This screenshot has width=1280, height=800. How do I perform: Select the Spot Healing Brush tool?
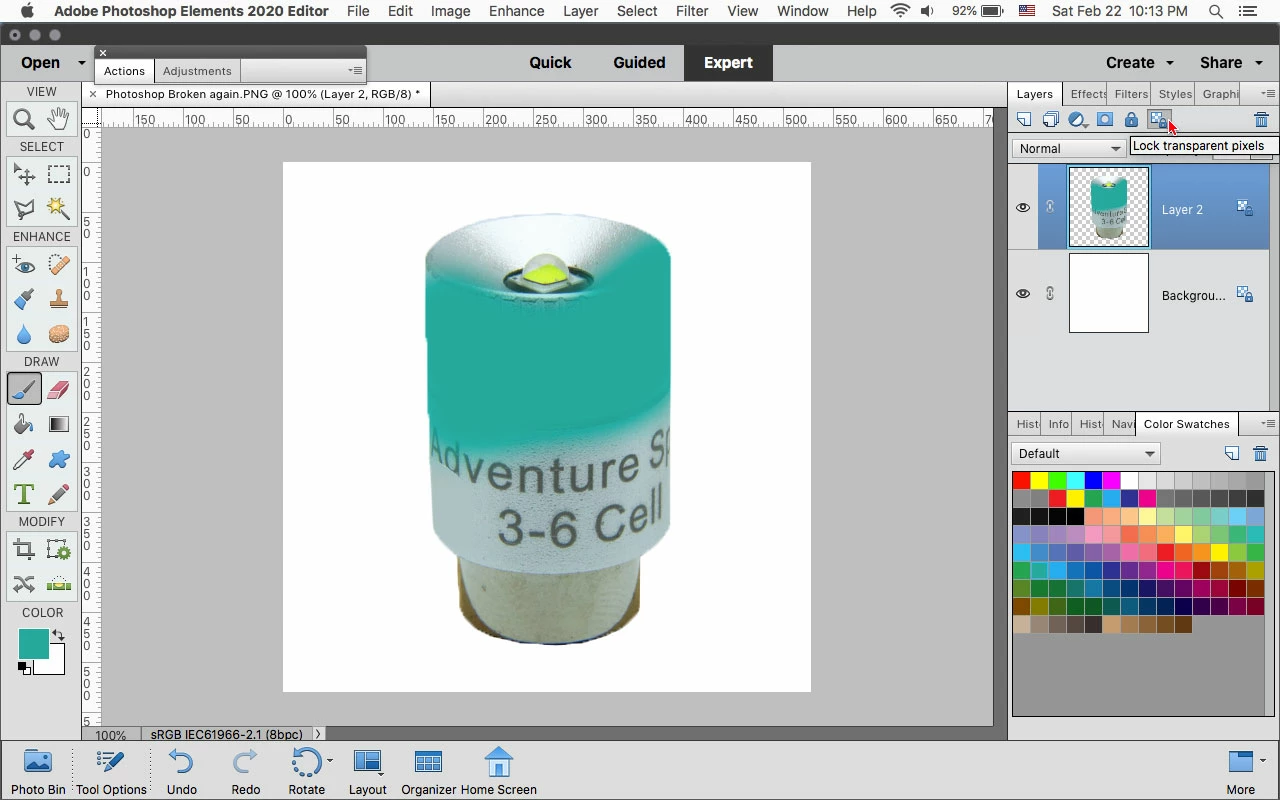point(58,265)
